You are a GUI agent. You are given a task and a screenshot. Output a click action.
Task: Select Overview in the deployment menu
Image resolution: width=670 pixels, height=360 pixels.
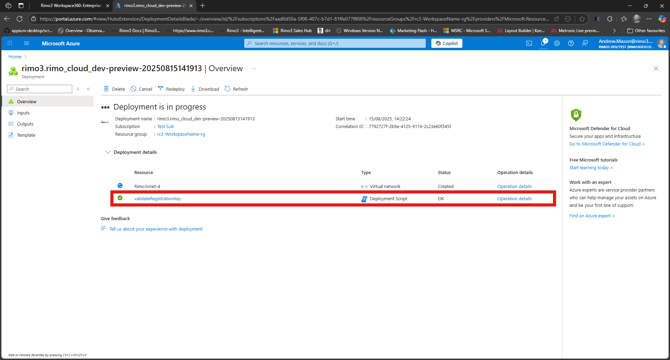[x=47, y=102]
